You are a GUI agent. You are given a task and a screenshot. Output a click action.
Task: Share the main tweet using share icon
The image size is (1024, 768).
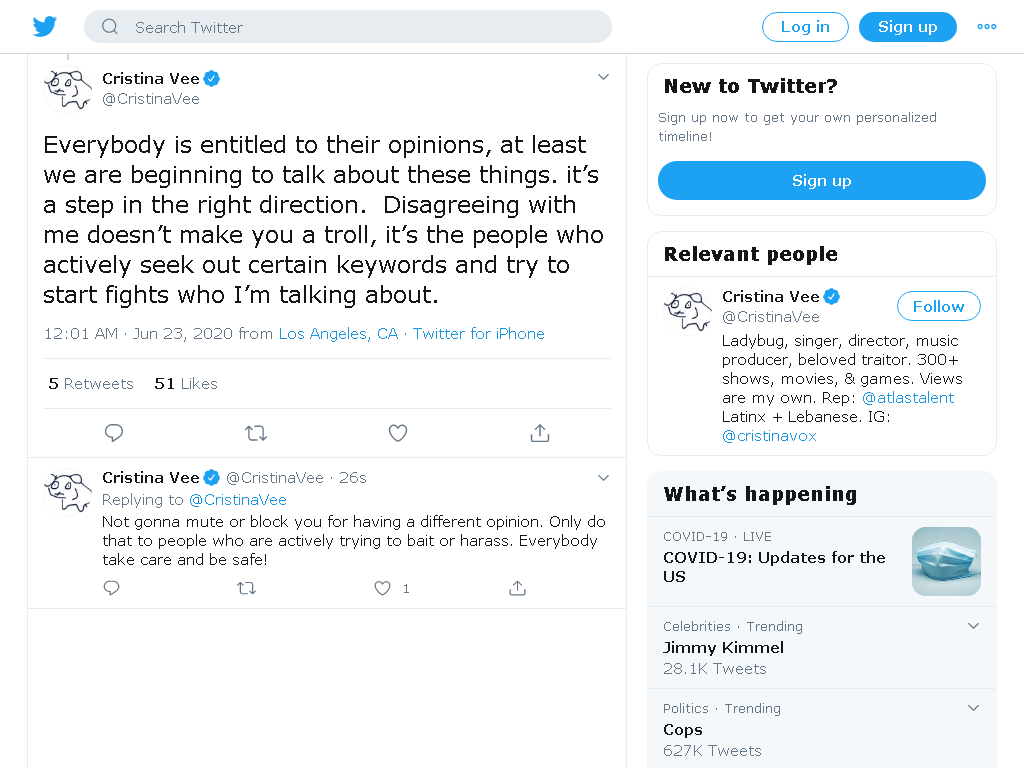pyautogui.click(x=540, y=433)
